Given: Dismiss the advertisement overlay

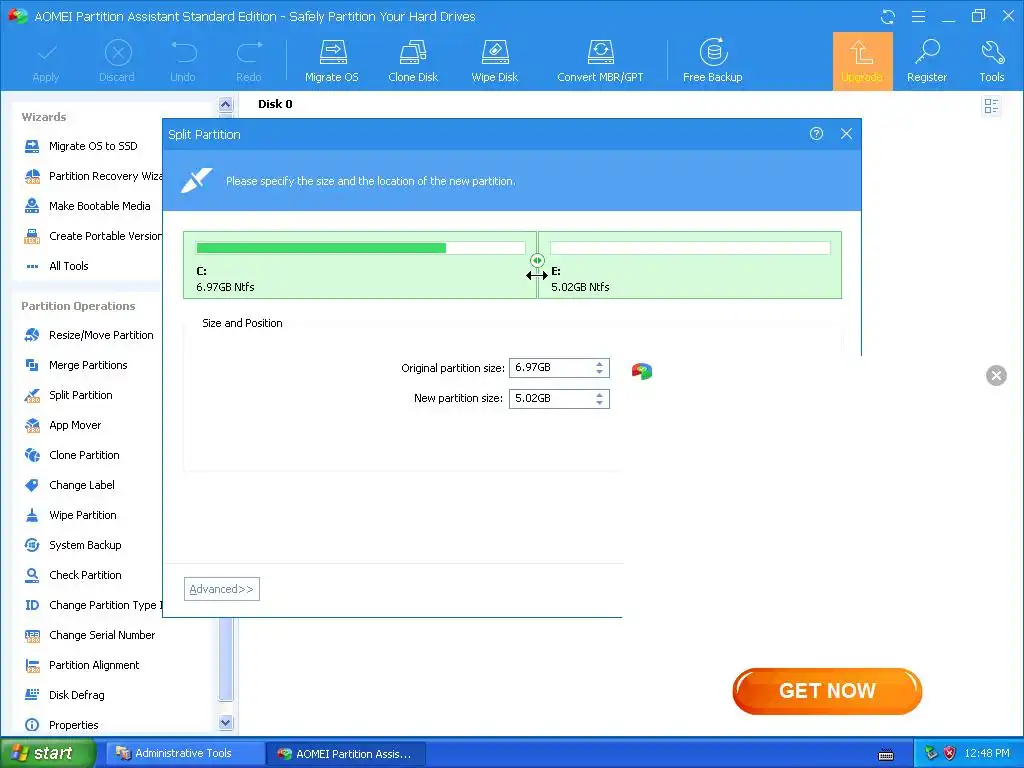Looking at the screenshot, I should pos(996,376).
